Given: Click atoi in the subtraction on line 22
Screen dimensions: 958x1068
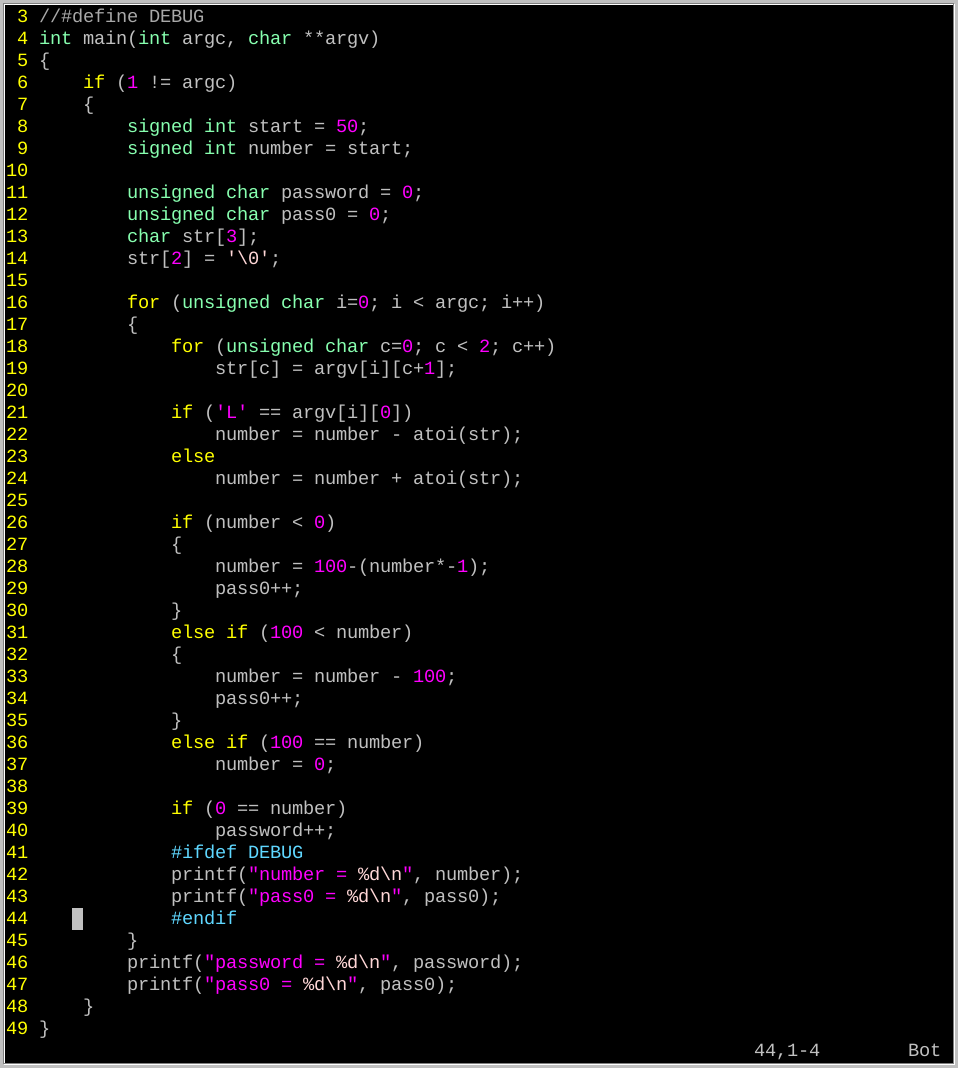Looking at the screenshot, I should point(434,435).
